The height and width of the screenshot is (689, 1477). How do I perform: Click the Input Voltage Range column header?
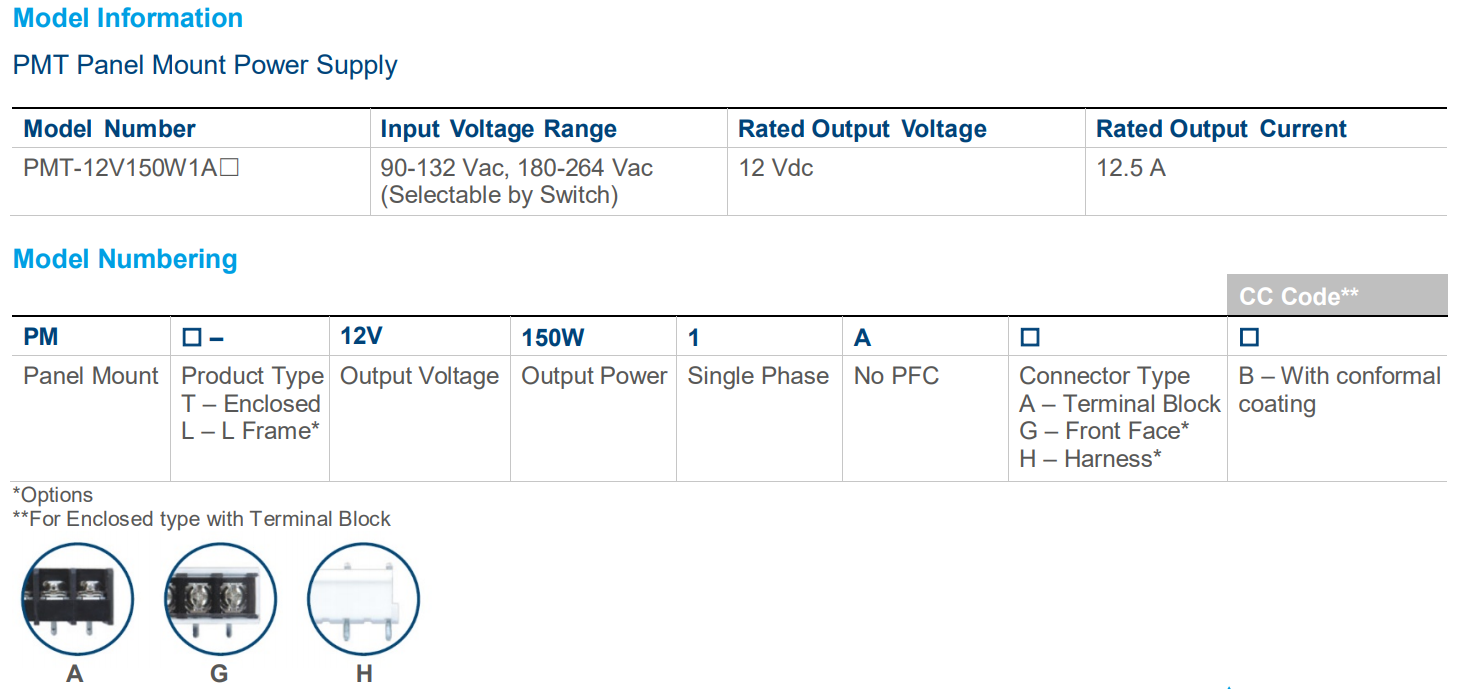pos(498,129)
